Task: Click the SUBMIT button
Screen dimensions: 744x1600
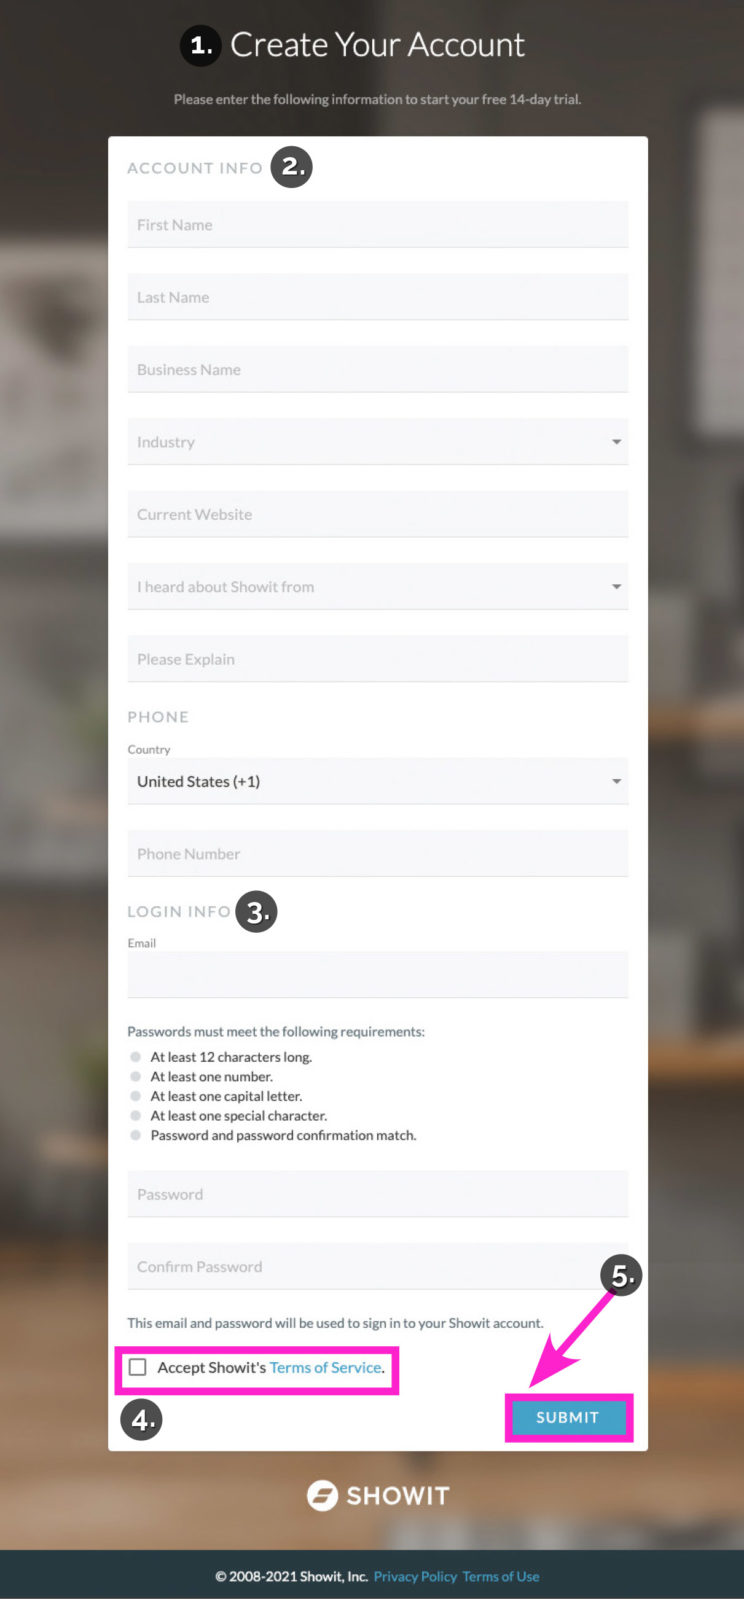Action: coord(567,1417)
